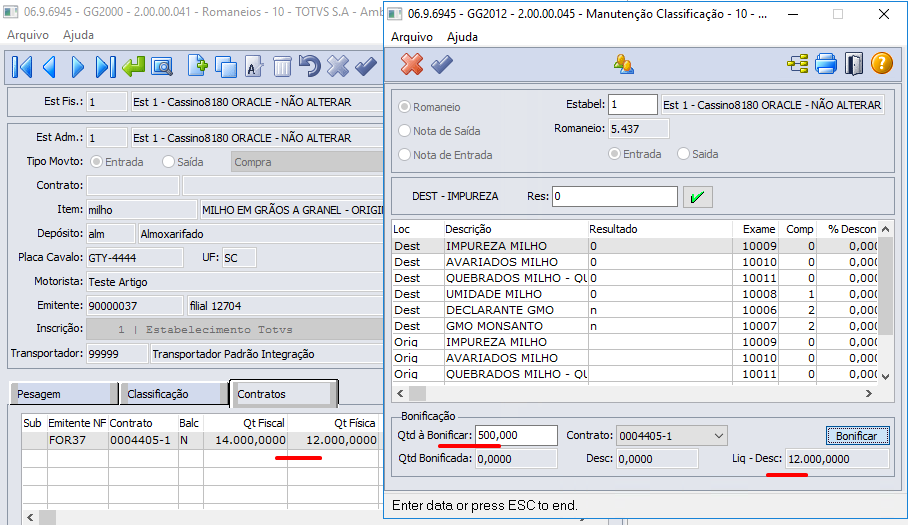Screen dimensions: 908x525
Task: Click the Motorista field Teste Artigo
Action: click(235, 282)
